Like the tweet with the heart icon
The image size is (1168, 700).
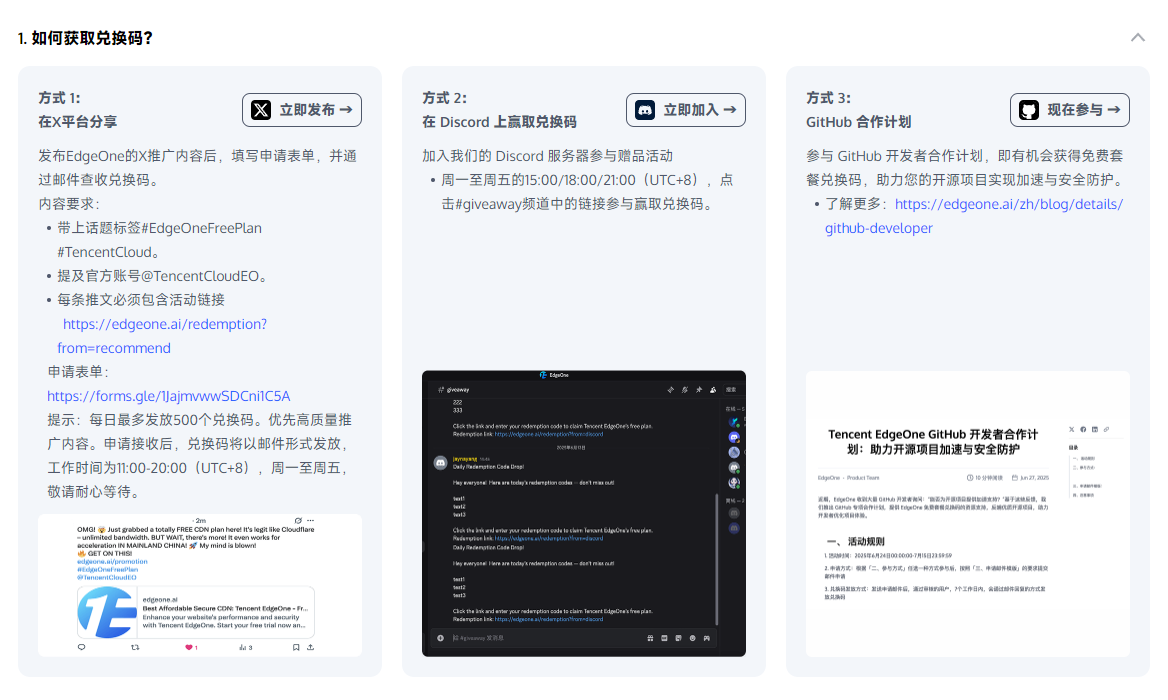(189, 647)
